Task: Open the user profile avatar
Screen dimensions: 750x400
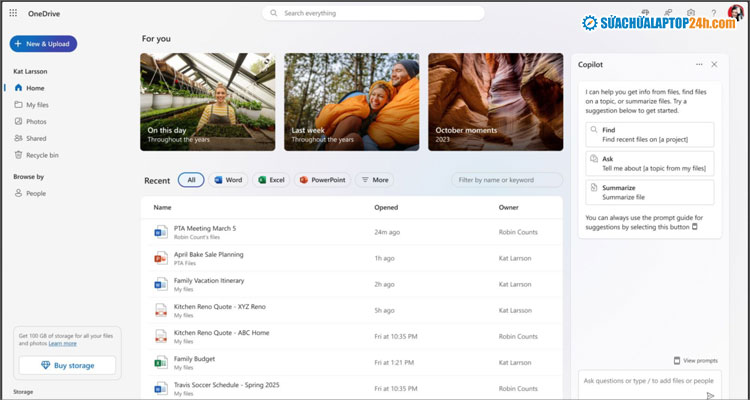Action: click(x=736, y=13)
